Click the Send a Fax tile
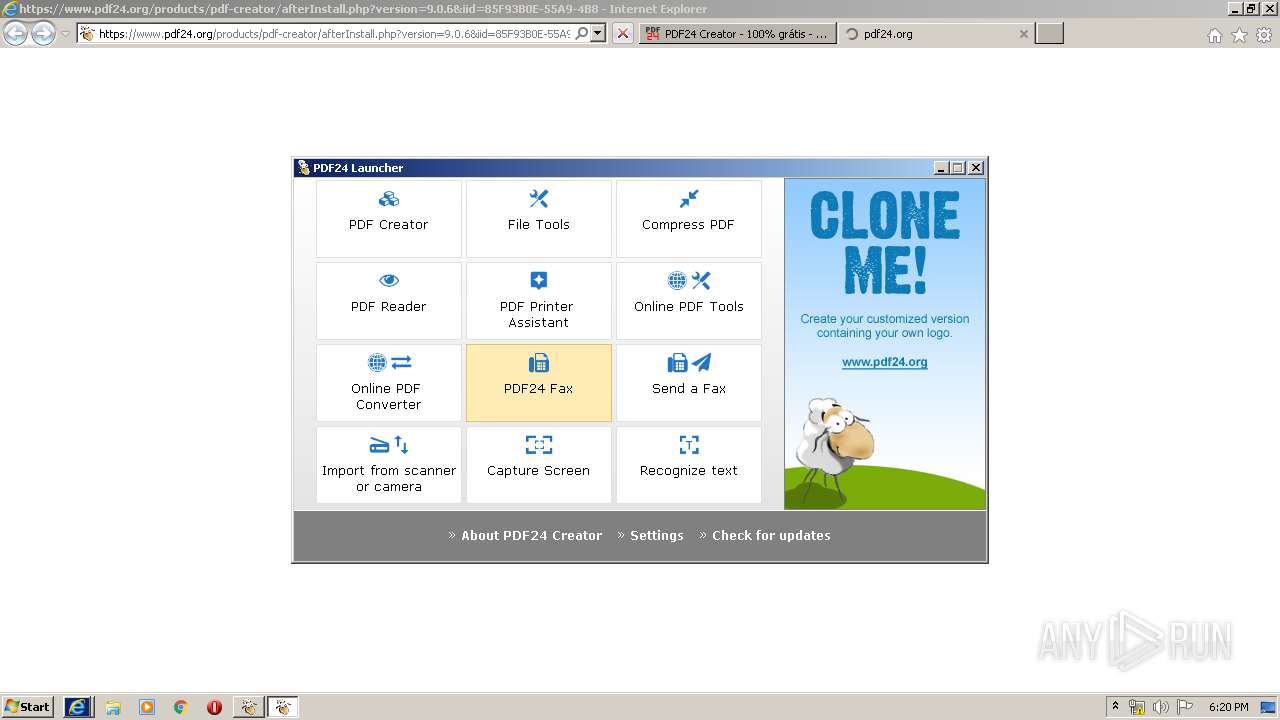The width and height of the screenshot is (1280, 720). (x=689, y=382)
